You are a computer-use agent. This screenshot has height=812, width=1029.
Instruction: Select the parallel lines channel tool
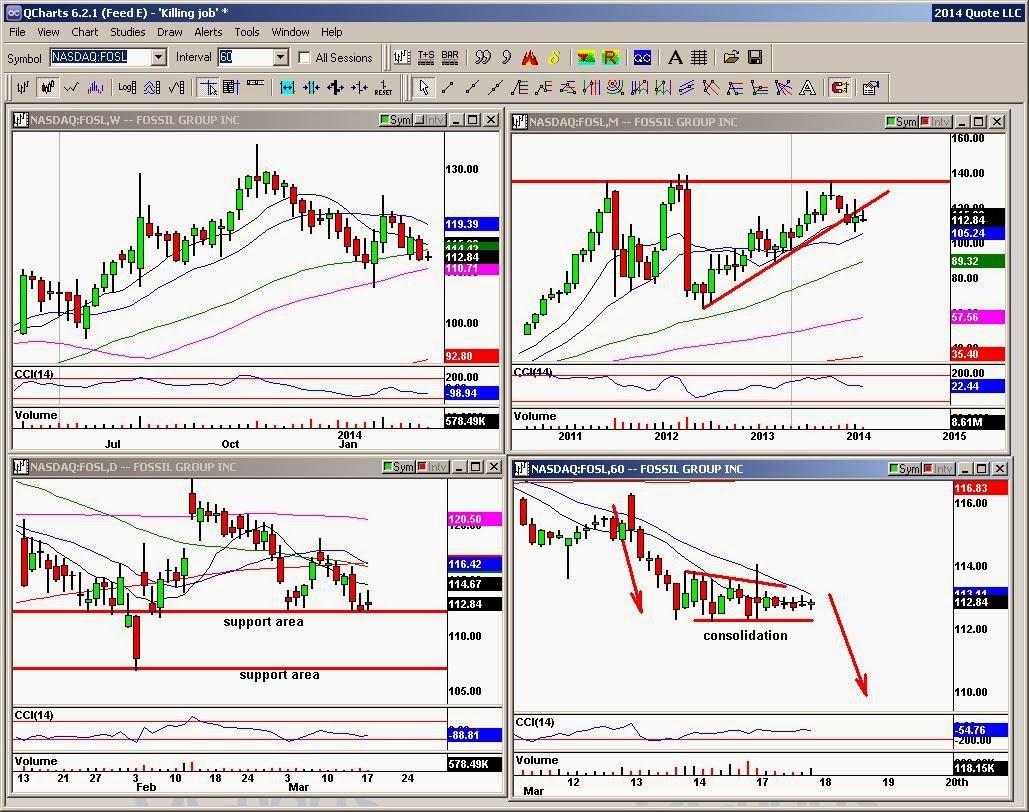[687, 87]
